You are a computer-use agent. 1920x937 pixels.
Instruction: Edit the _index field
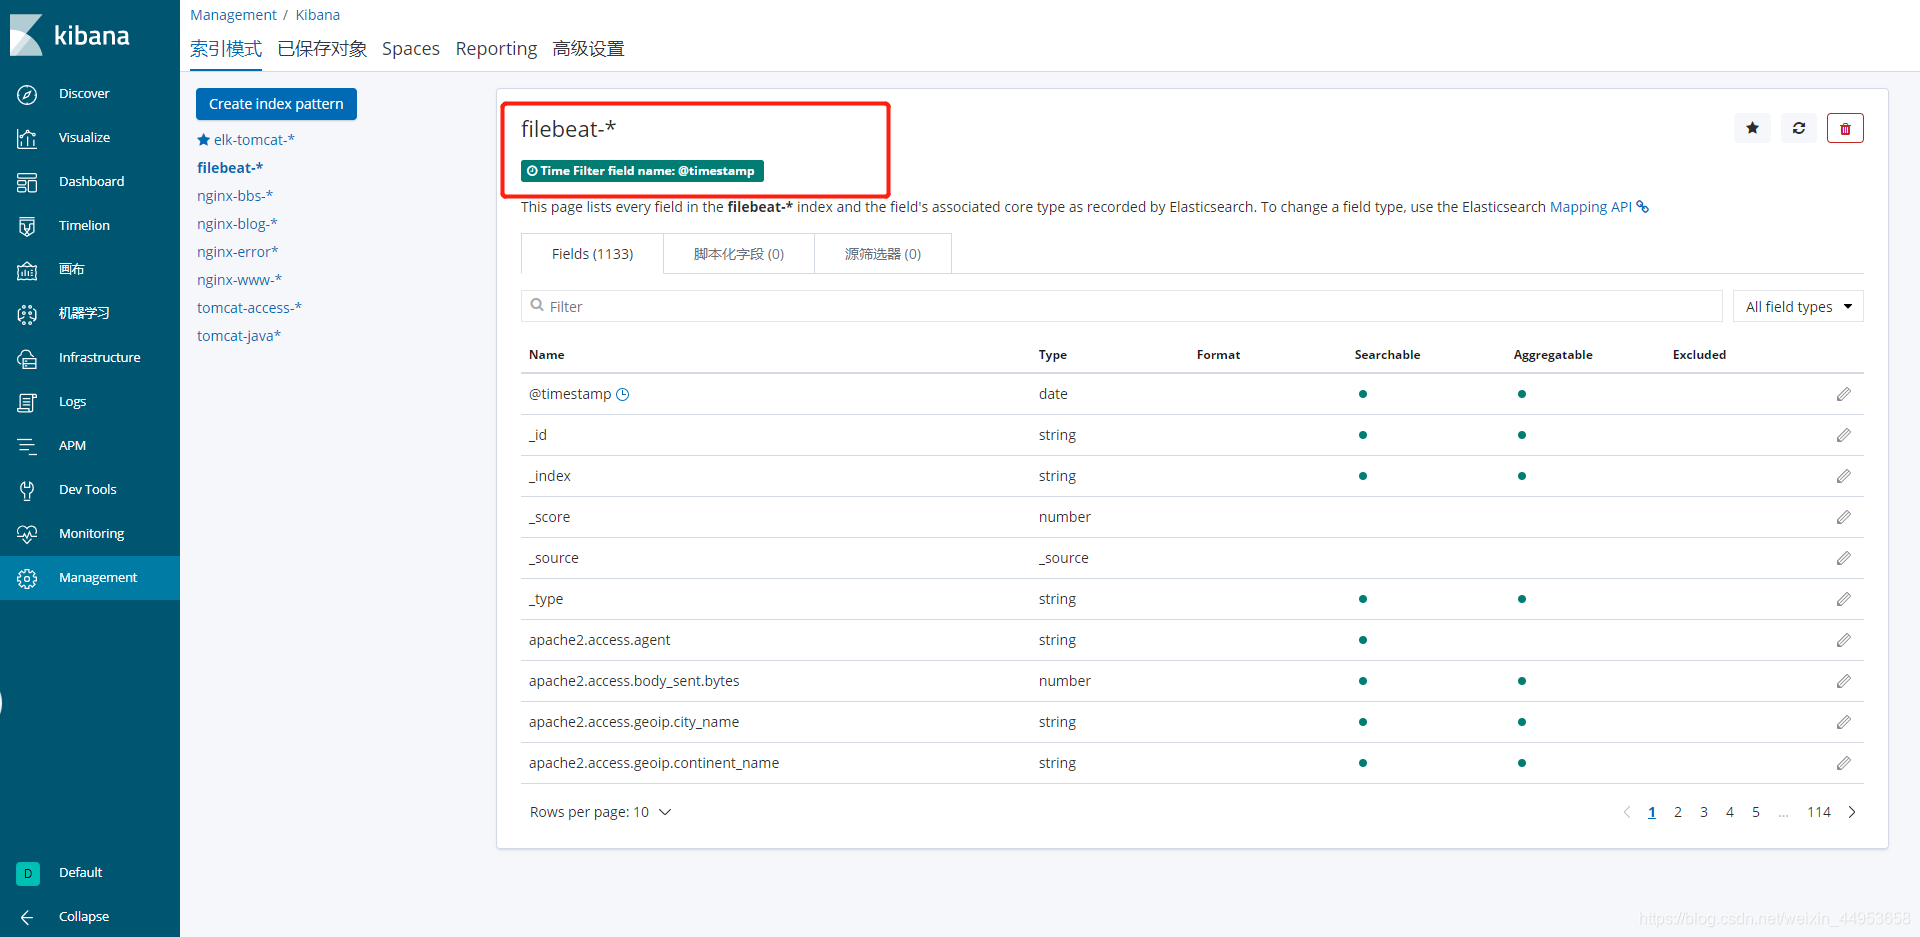pyautogui.click(x=1843, y=477)
